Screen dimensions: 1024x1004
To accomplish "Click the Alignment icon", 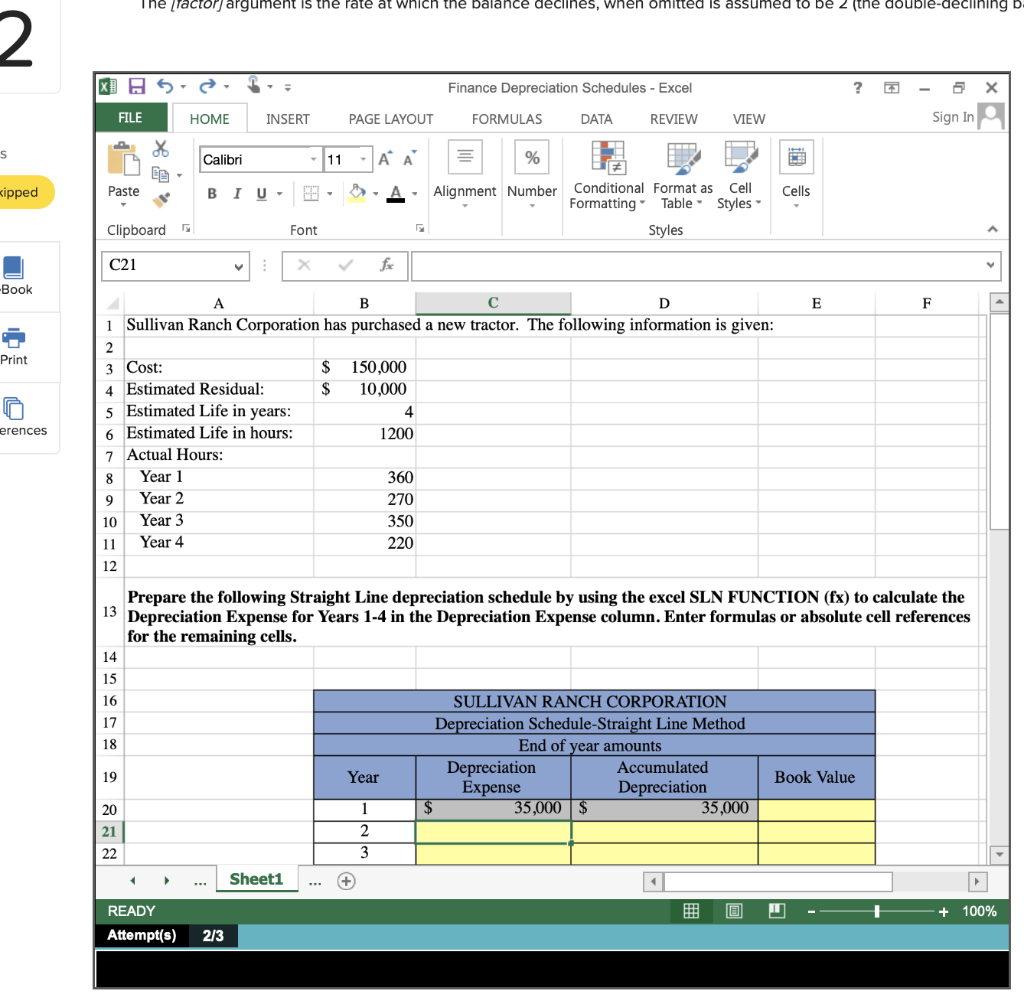I will [465, 157].
